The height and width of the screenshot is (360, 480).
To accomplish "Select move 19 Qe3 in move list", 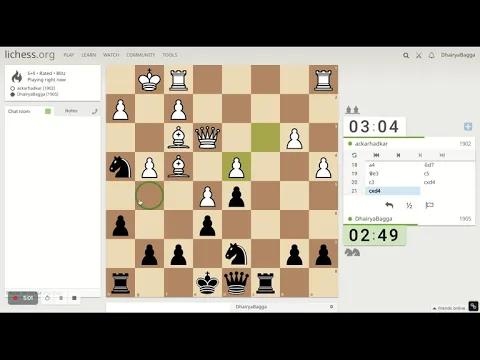I will click(x=393, y=174).
